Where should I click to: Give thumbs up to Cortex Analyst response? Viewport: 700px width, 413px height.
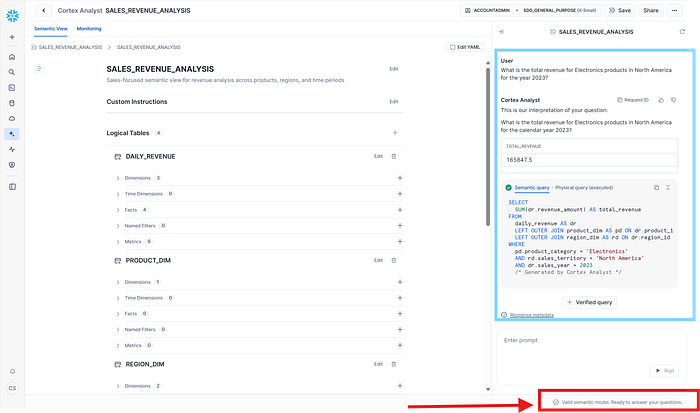pos(661,100)
